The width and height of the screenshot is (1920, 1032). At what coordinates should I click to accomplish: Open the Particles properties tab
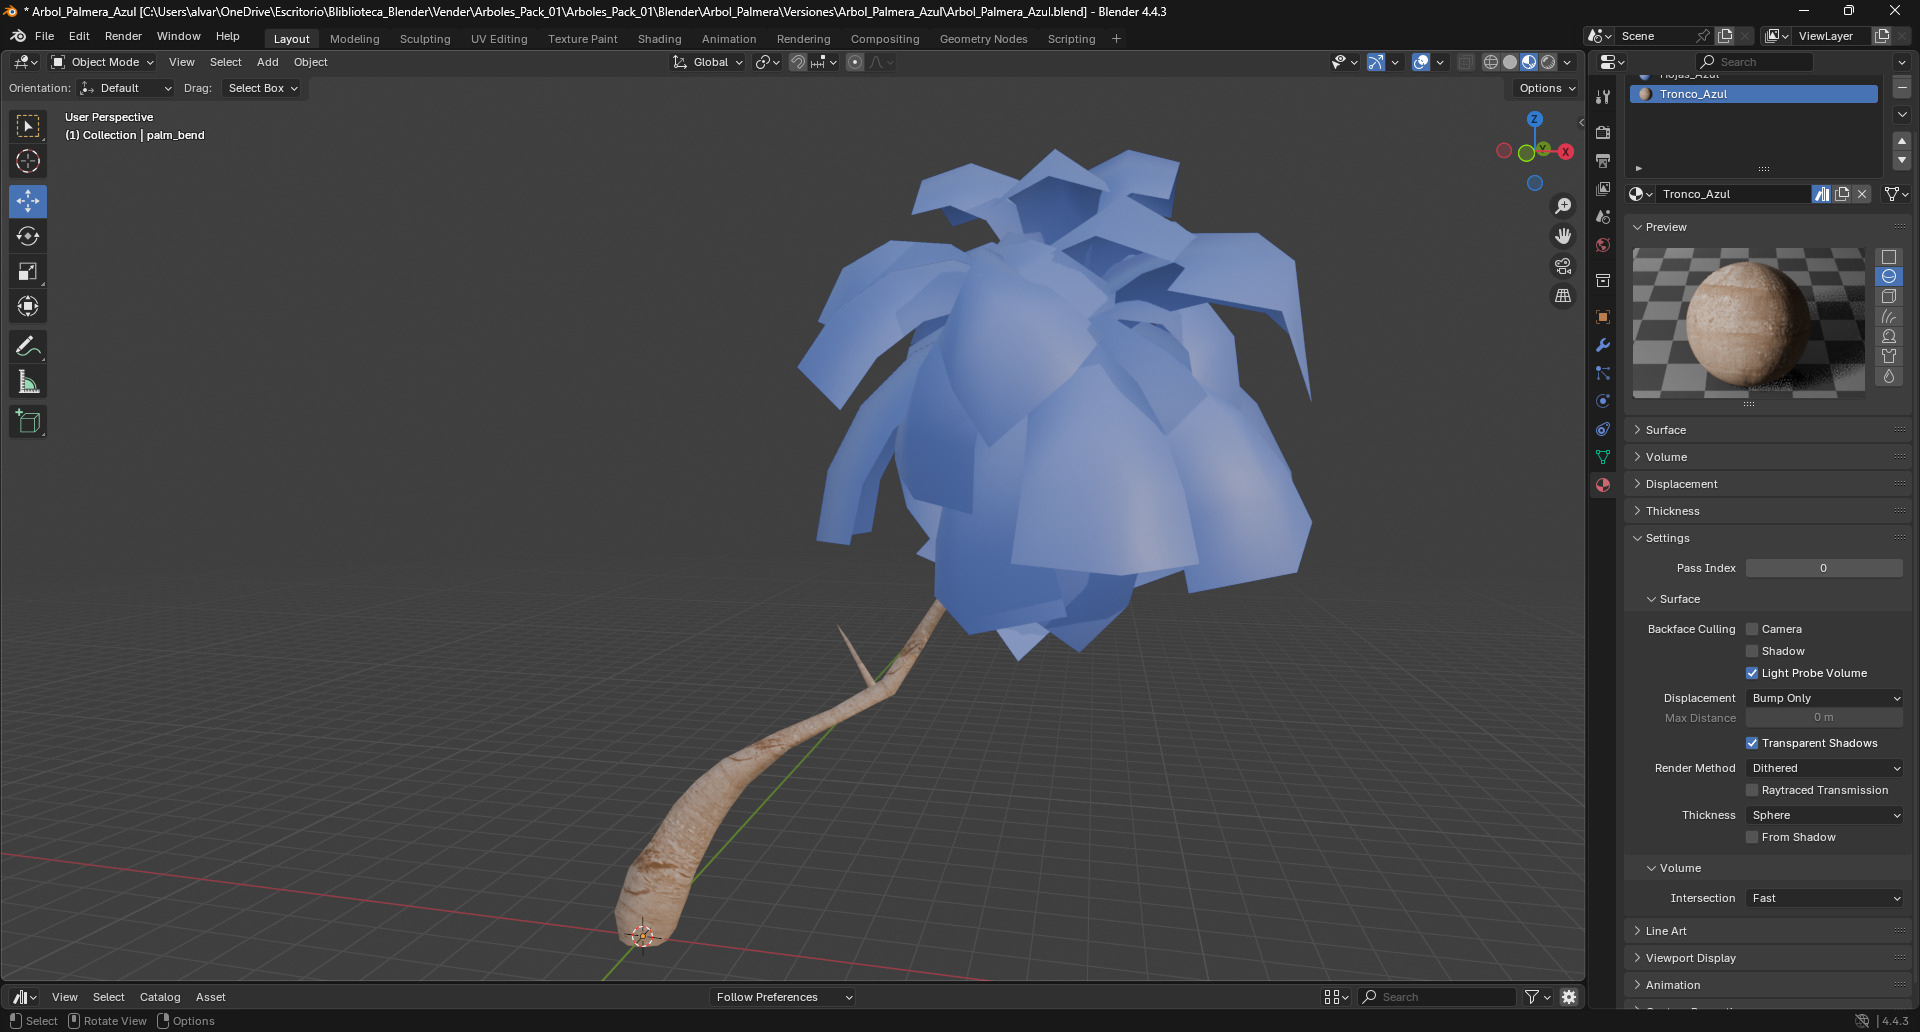[x=1603, y=373]
